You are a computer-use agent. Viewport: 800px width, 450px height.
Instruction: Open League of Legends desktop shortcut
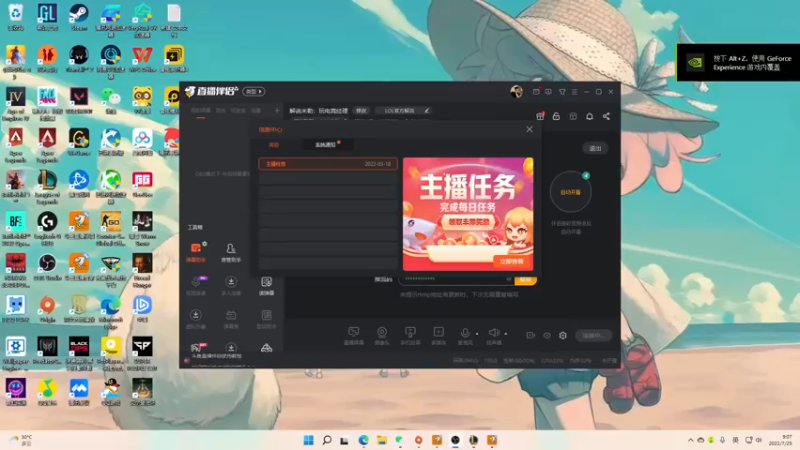click(x=47, y=187)
